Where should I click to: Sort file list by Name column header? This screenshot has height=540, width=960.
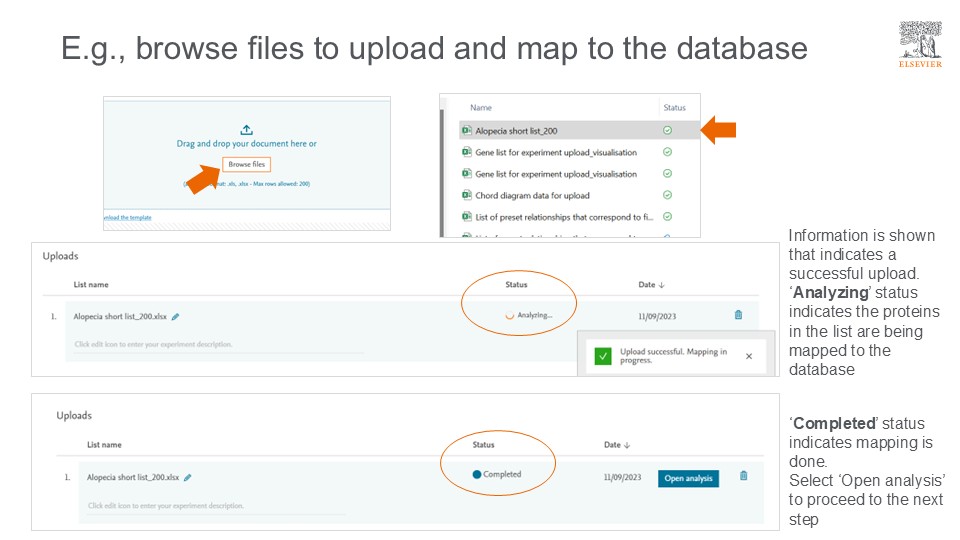481,107
